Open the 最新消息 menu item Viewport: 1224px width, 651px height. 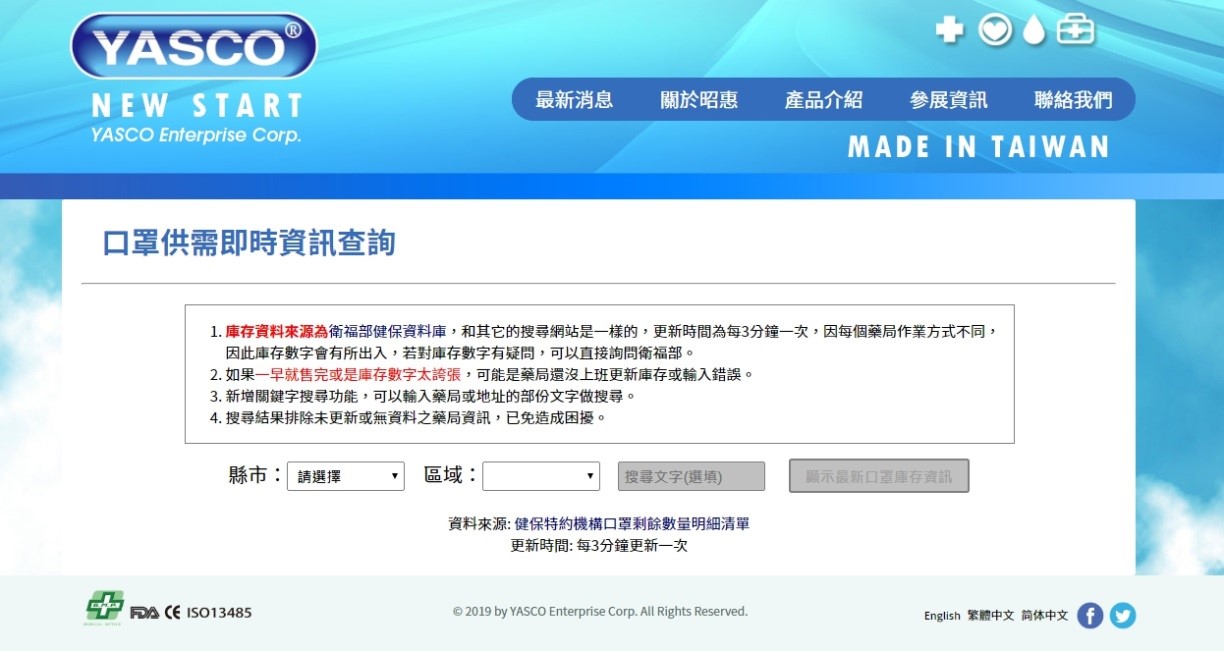(575, 100)
